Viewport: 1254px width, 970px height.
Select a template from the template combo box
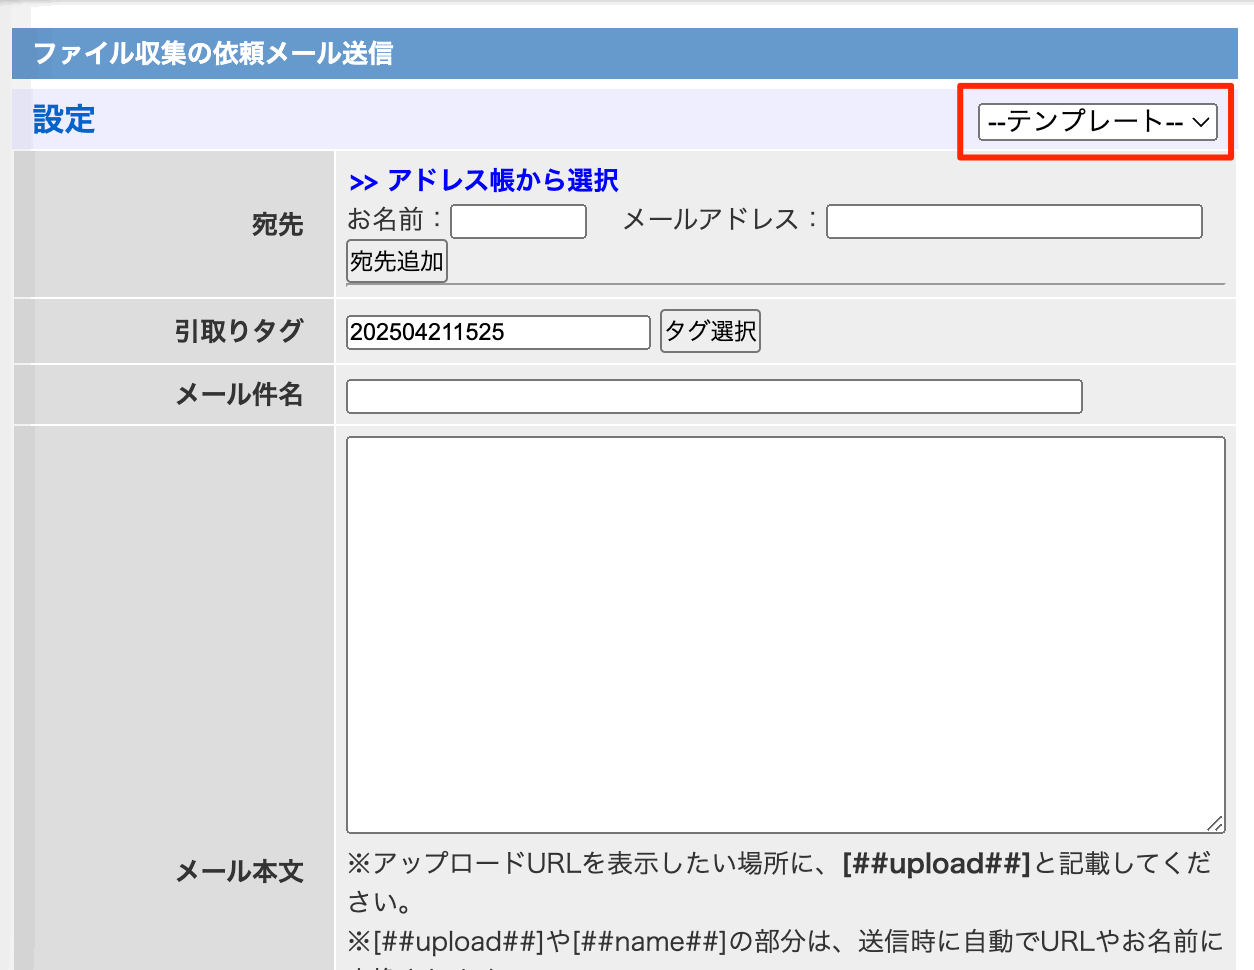pyautogui.click(x=1096, y=121)
